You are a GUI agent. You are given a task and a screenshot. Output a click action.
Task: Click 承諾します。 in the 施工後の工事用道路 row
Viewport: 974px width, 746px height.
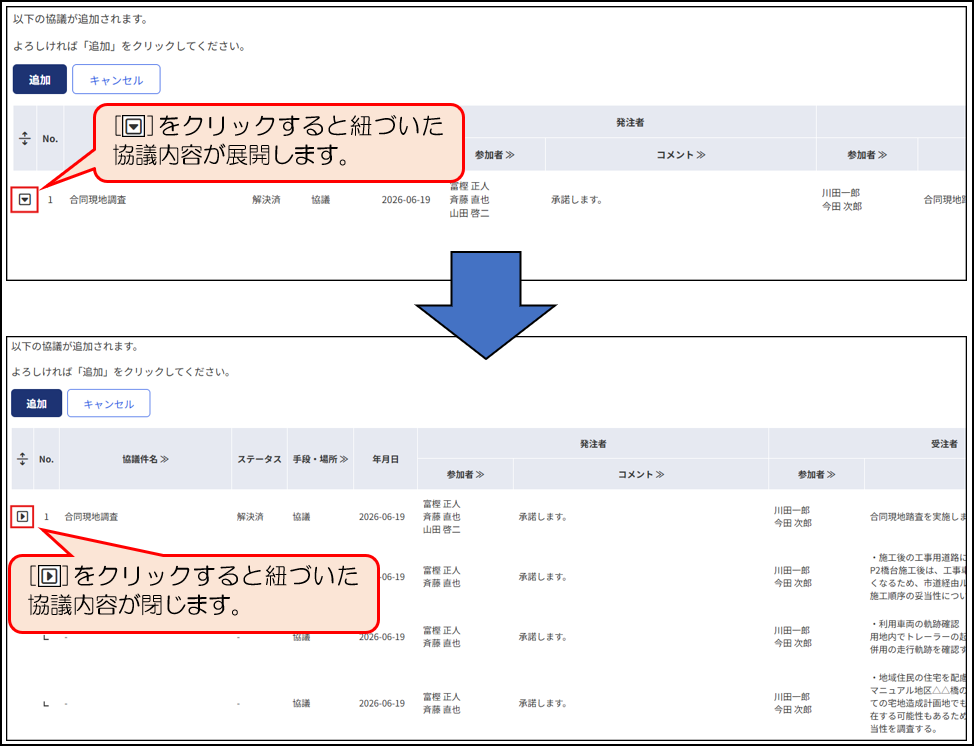[x=543, y=577]
